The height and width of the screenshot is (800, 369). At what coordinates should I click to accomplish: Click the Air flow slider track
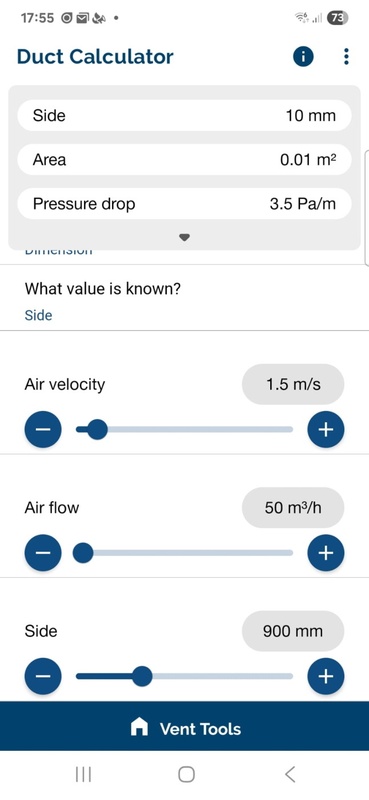tap(184, 553)
